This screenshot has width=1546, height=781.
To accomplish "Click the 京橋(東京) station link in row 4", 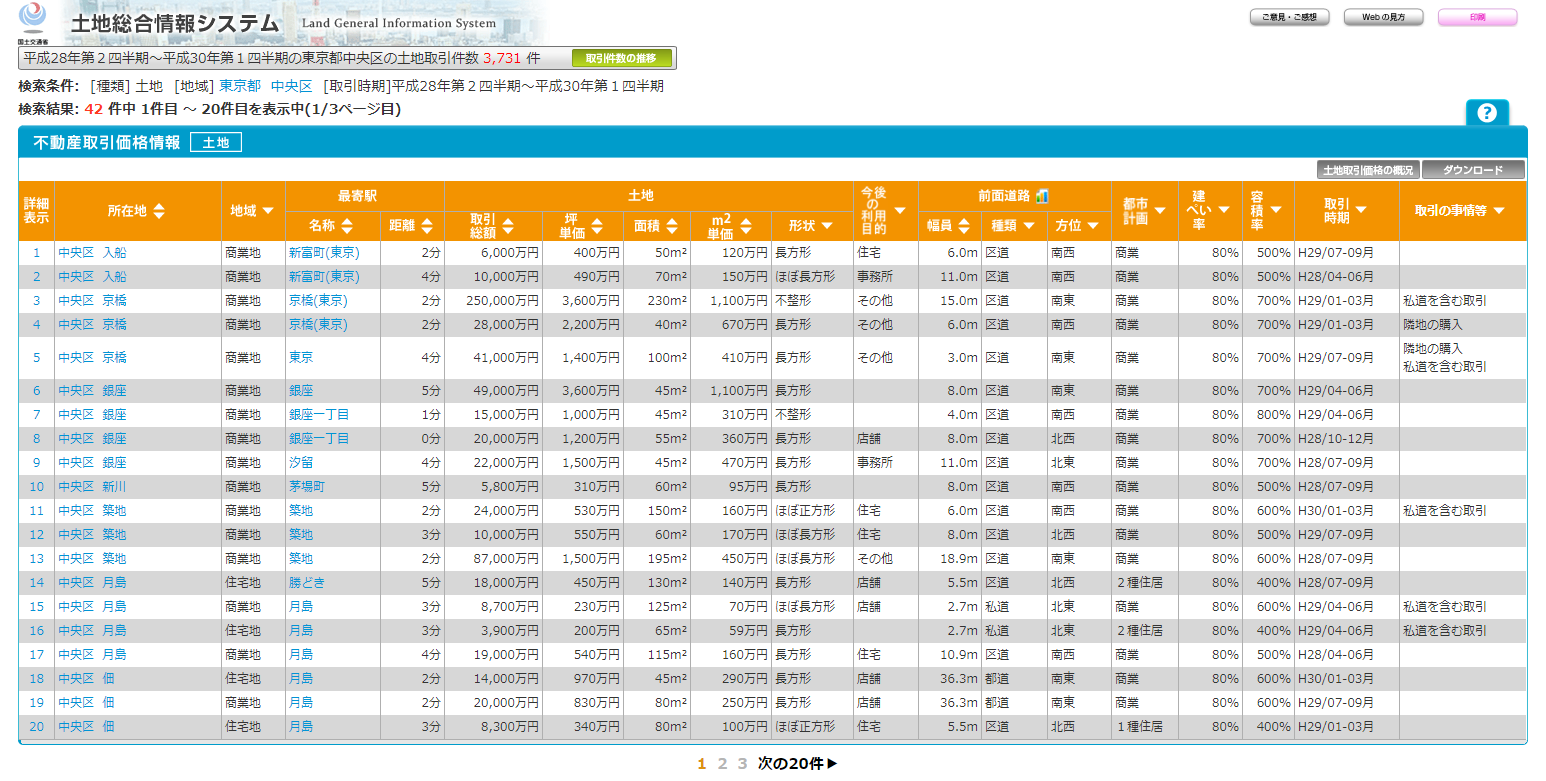I will click(318, 325).
